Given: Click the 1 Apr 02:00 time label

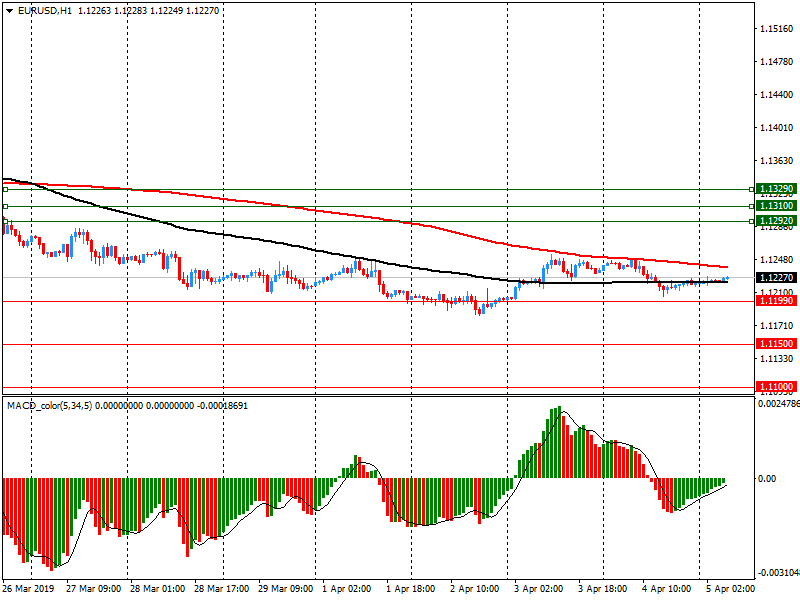Looking at the screenshot, I should click(347, 590).
